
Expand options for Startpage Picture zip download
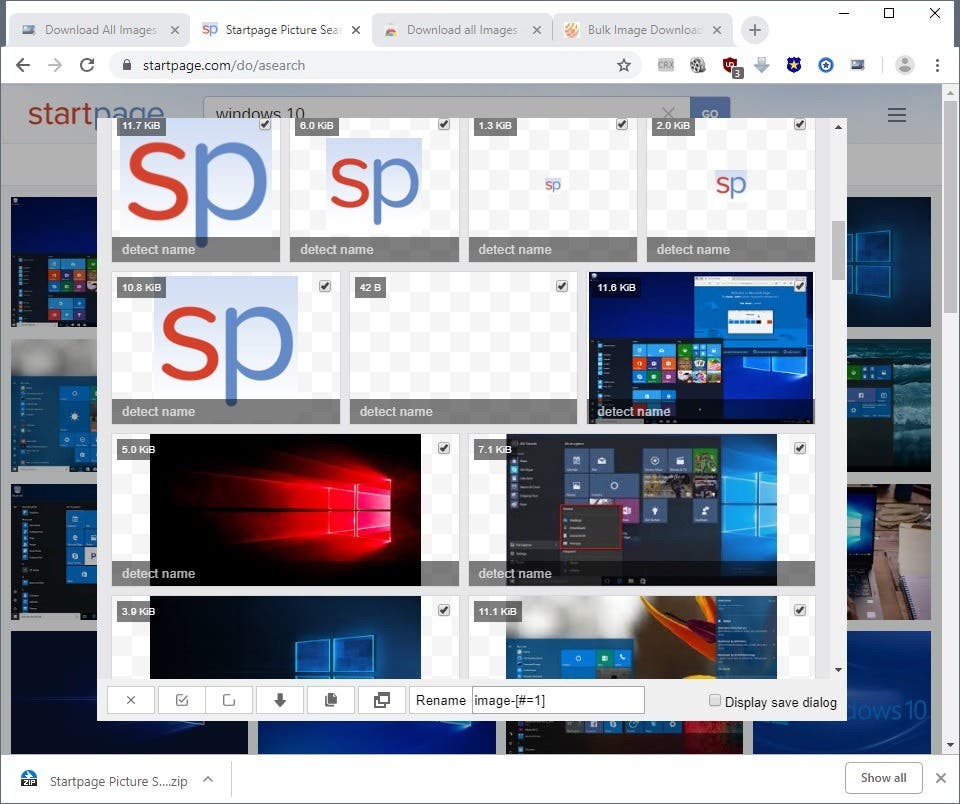pyautogui.click(x=208, y=780)
